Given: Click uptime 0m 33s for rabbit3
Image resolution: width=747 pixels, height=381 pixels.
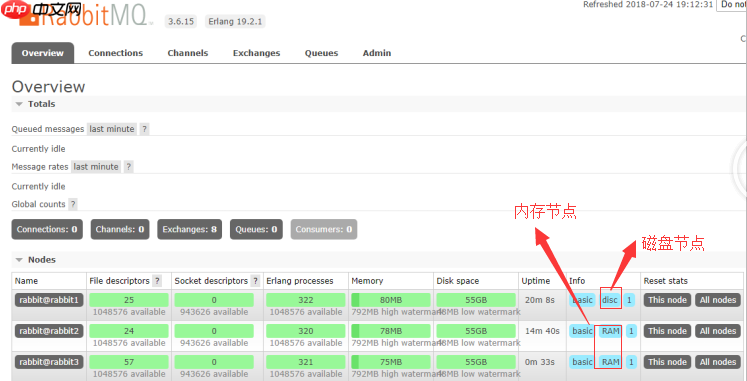Looking at the screenshot, I should (x=539, y=362).
